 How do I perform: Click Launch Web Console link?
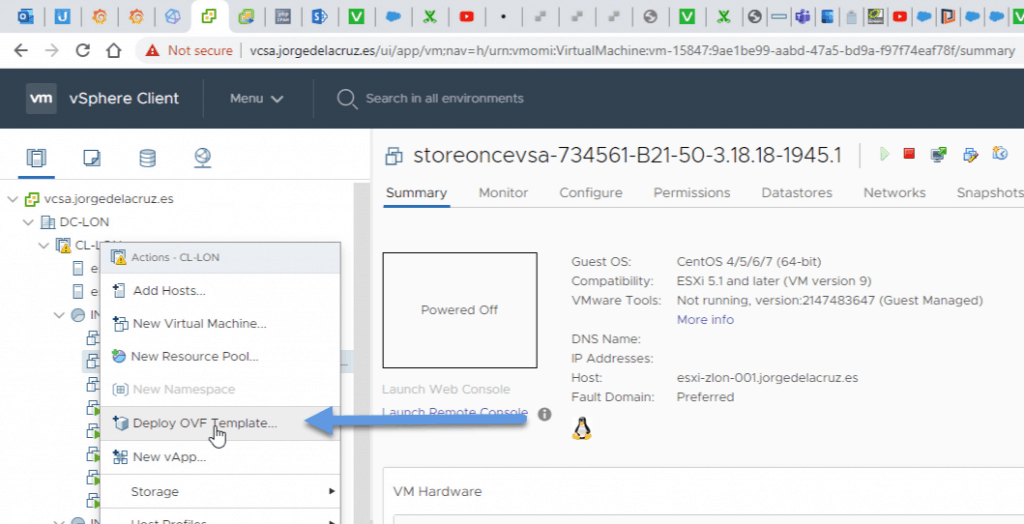445,389
